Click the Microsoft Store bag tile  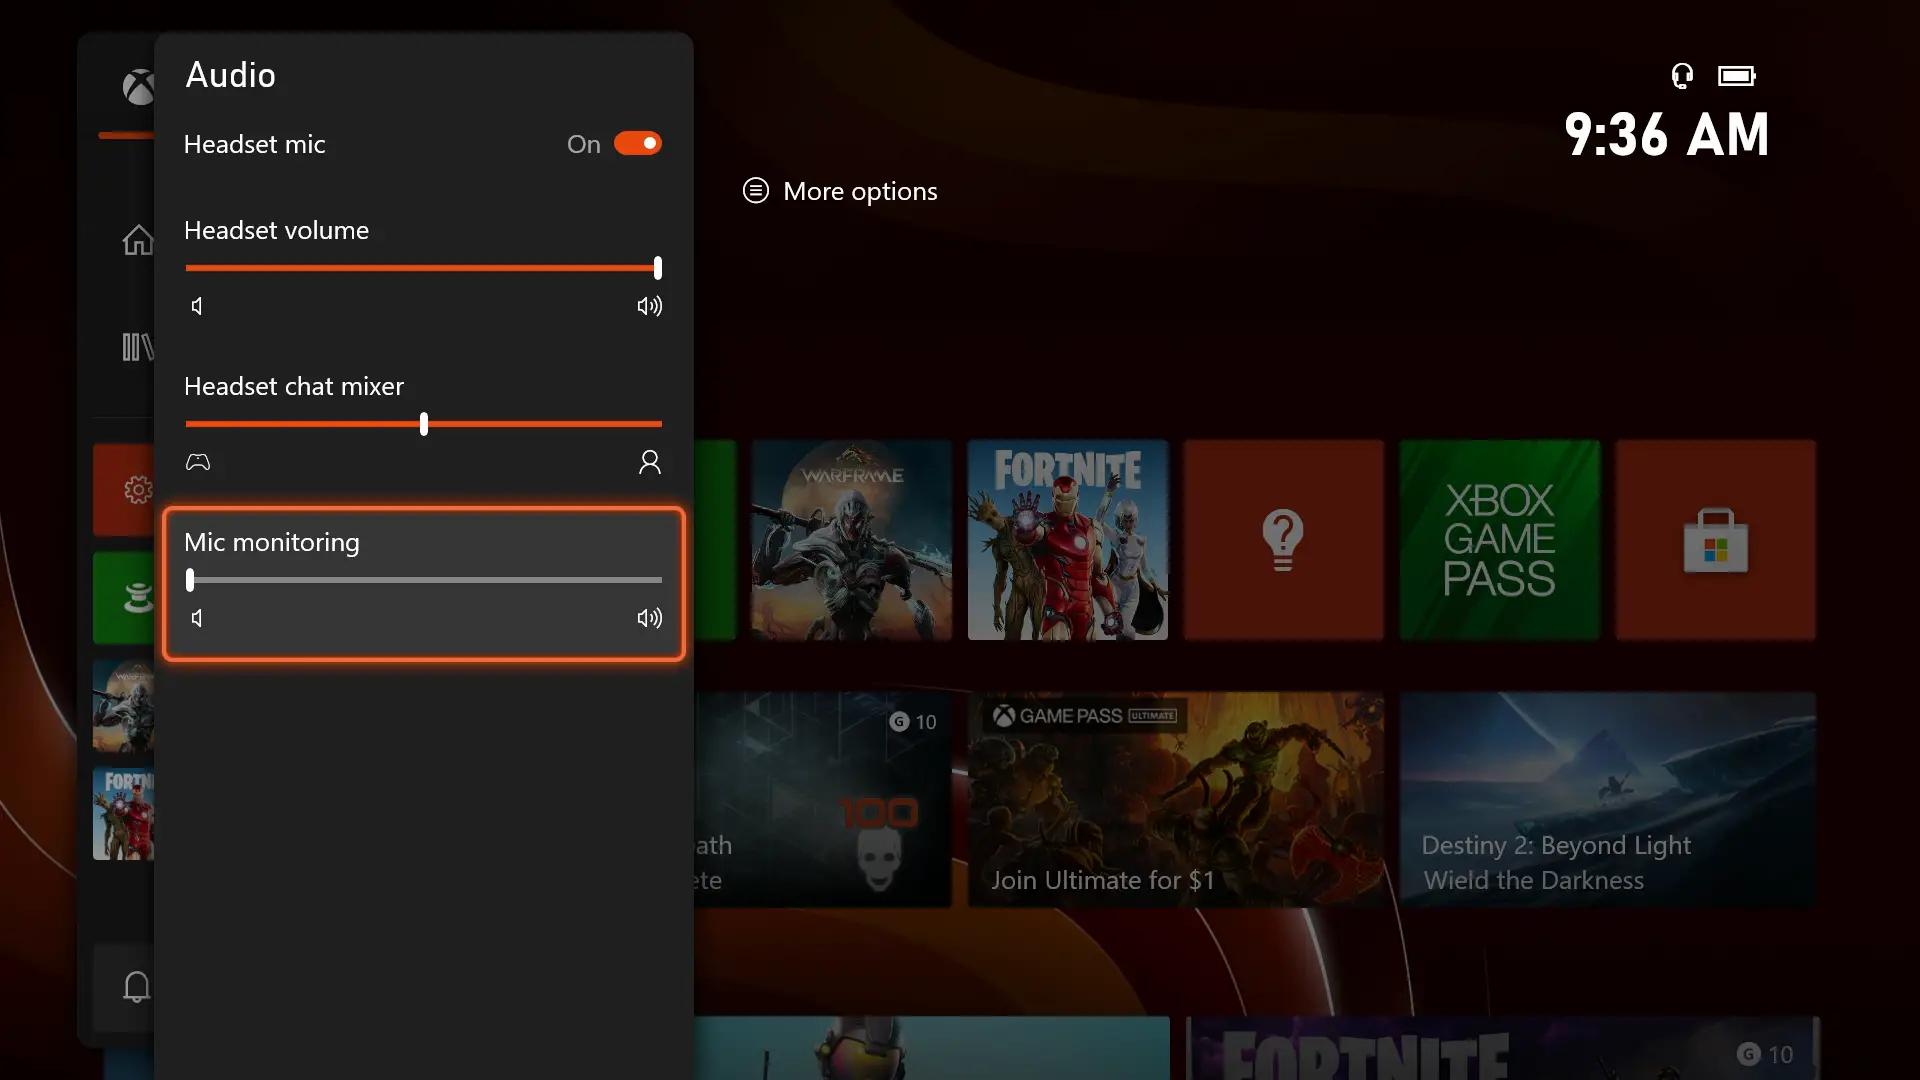tap(1715, 540)
